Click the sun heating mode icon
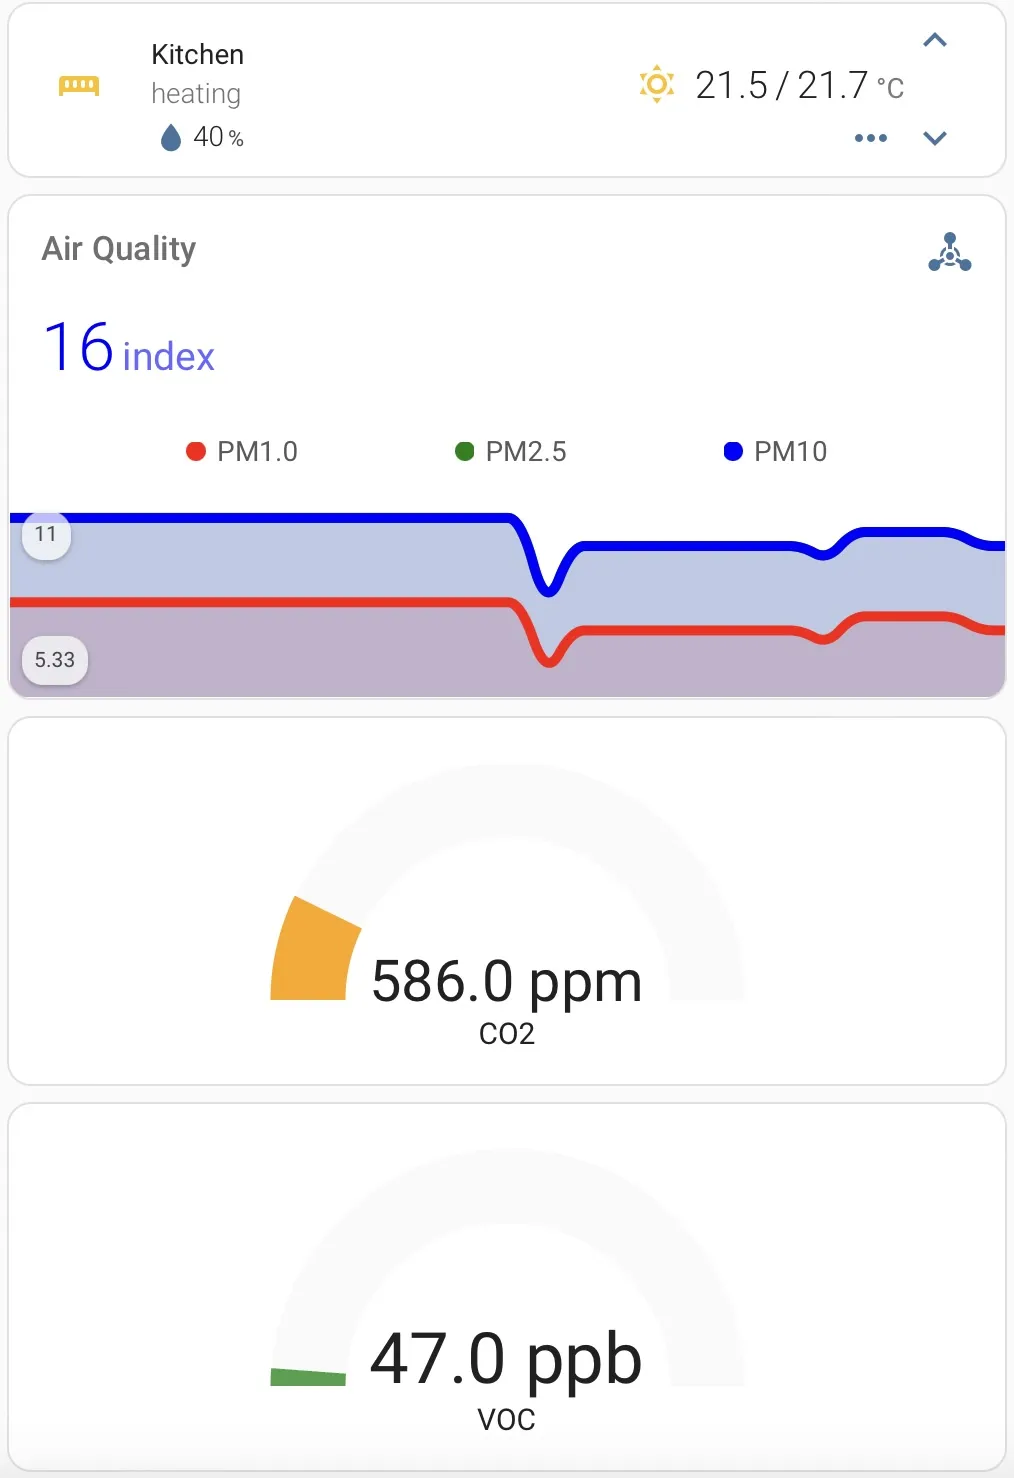The width and height of the screenshot is (1014, 1478). pyautogui.click(x=657, y=84)
